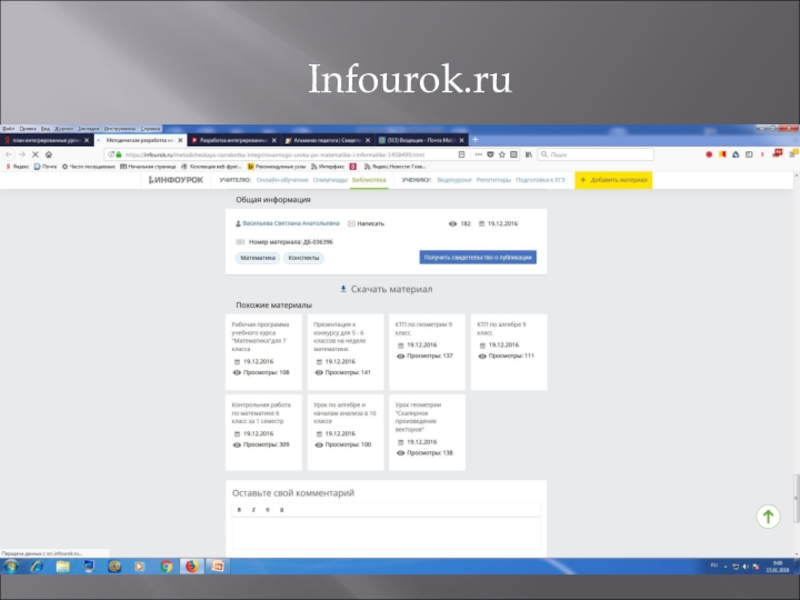Open the 'Инструменты' menu

coord(120,129)
